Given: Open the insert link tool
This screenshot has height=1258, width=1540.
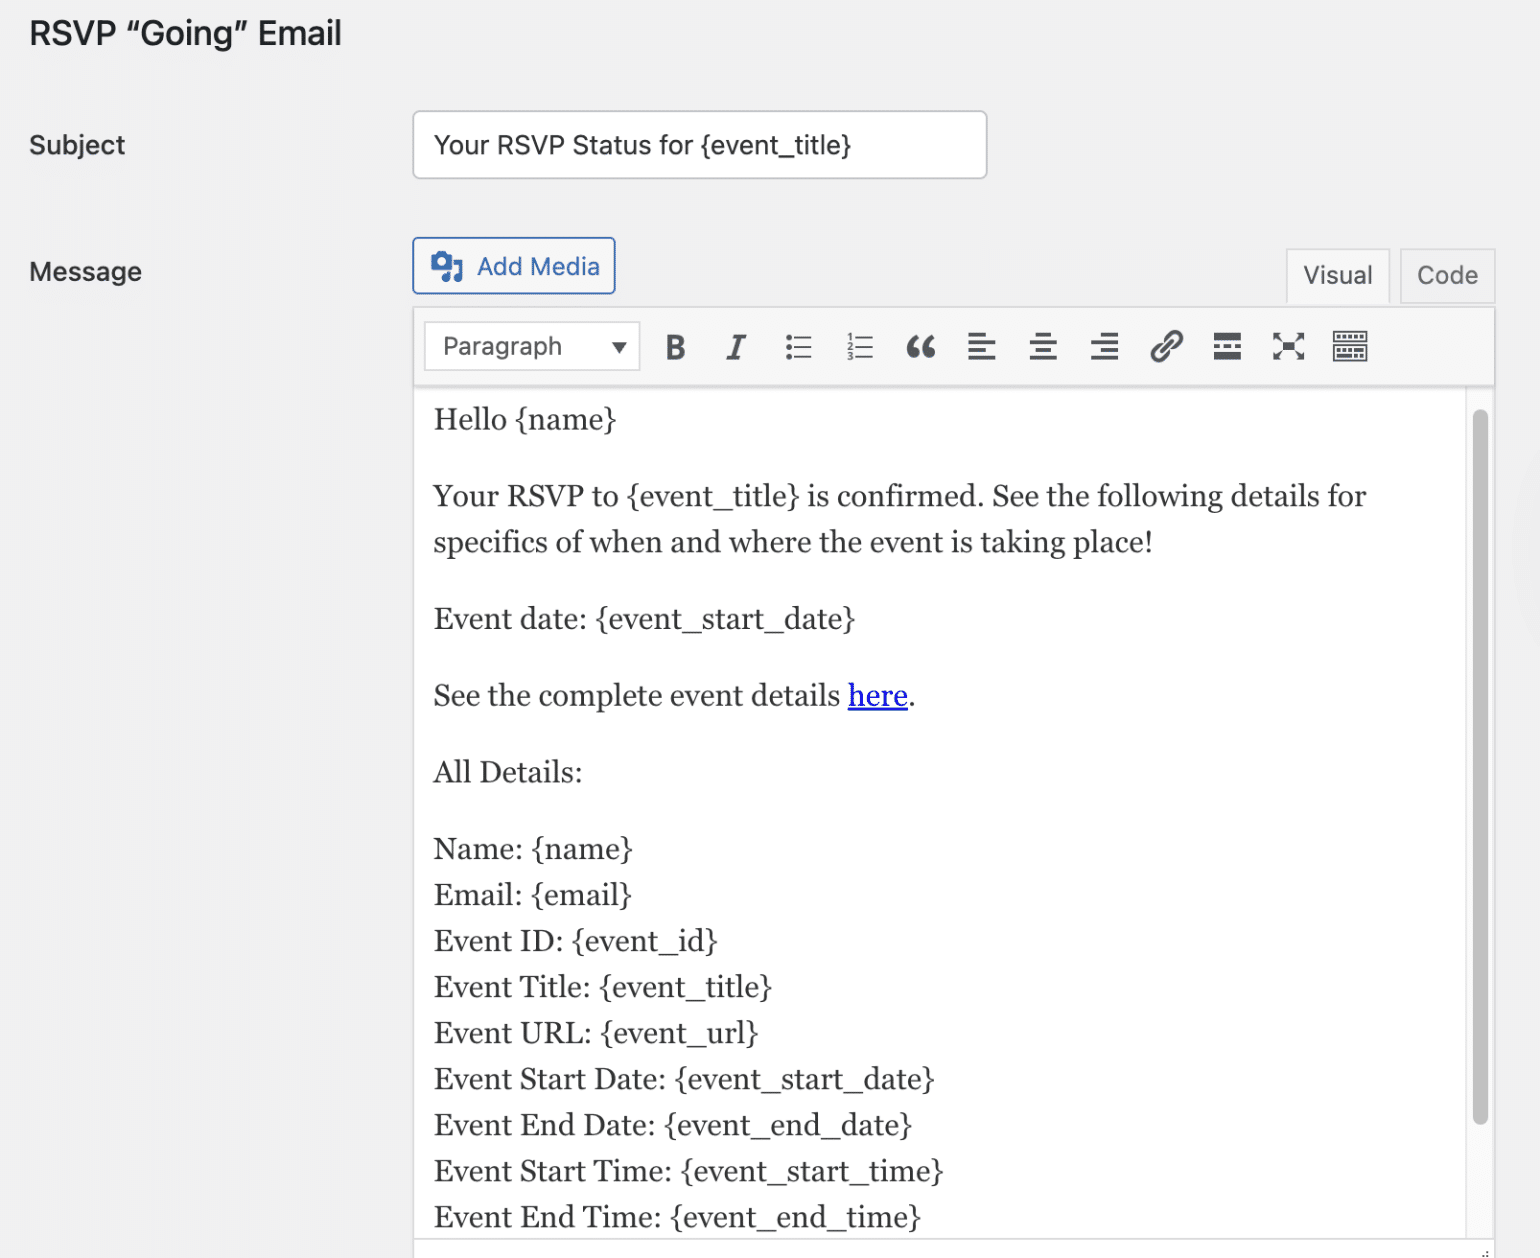Looking at the screenshot, I should point(1166,347).
